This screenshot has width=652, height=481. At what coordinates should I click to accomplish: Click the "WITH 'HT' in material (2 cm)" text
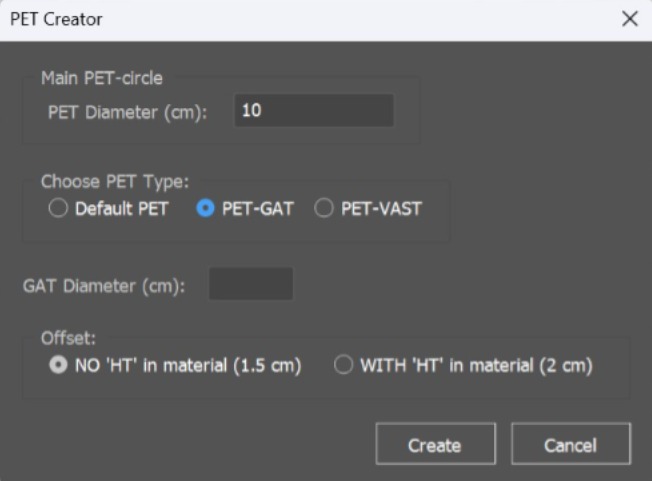tap(476, 366)
